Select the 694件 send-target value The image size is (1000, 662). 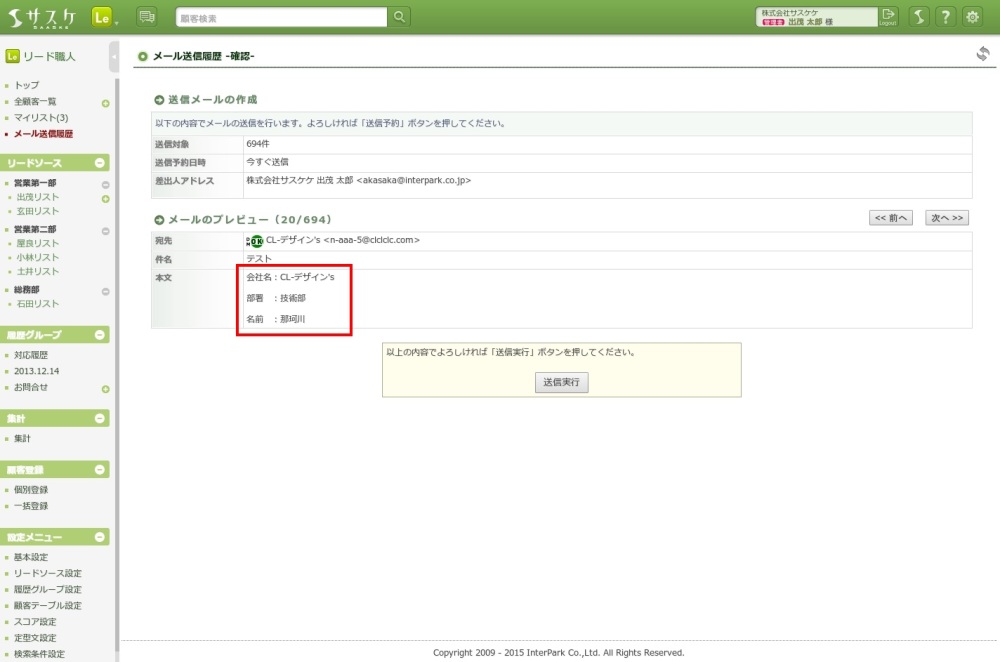click(x=258, y=144)
